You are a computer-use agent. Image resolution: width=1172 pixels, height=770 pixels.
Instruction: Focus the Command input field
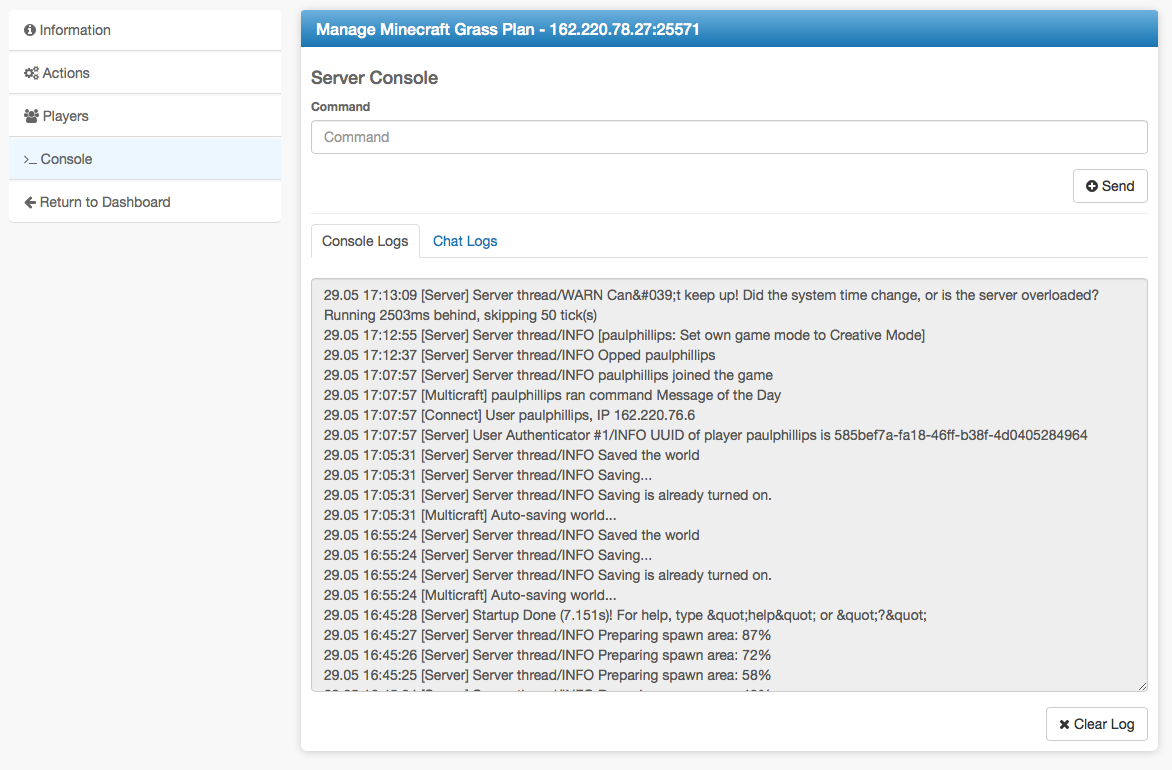729,137
